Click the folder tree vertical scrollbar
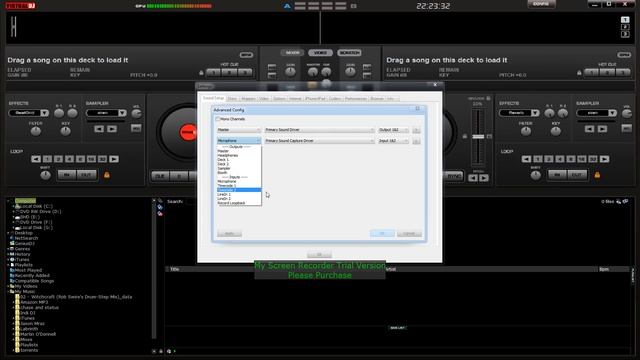 (x=154, y=269)
